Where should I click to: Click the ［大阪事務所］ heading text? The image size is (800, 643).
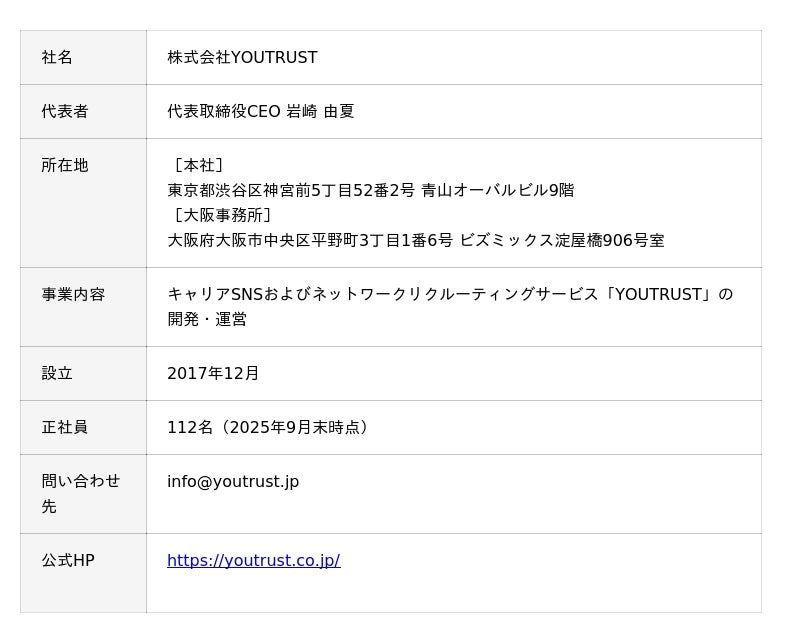tap(221, 215)
